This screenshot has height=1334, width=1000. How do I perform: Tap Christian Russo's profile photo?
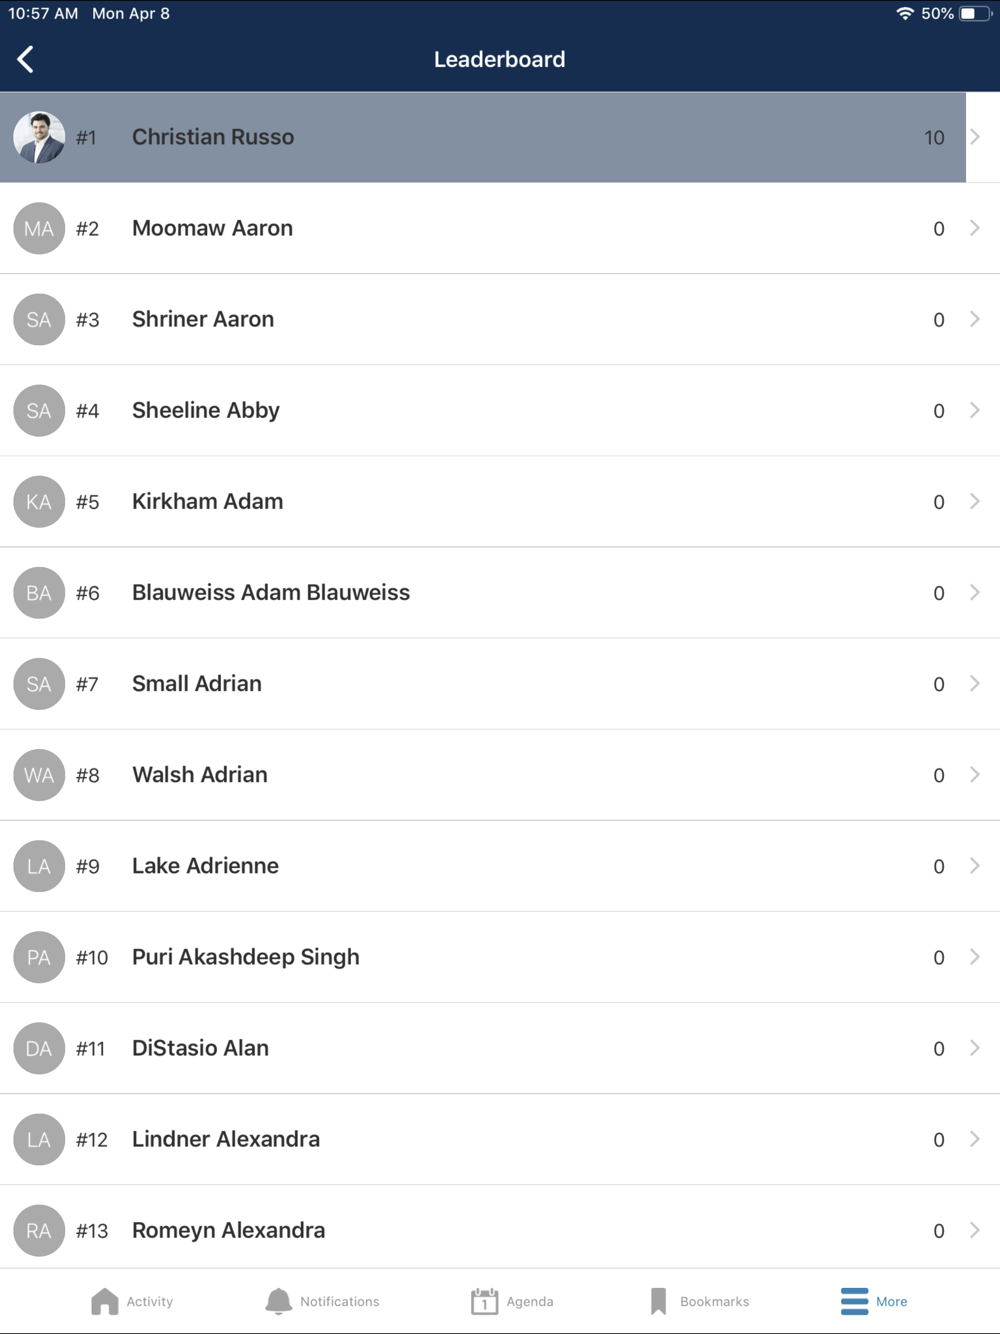click(39, 137)
